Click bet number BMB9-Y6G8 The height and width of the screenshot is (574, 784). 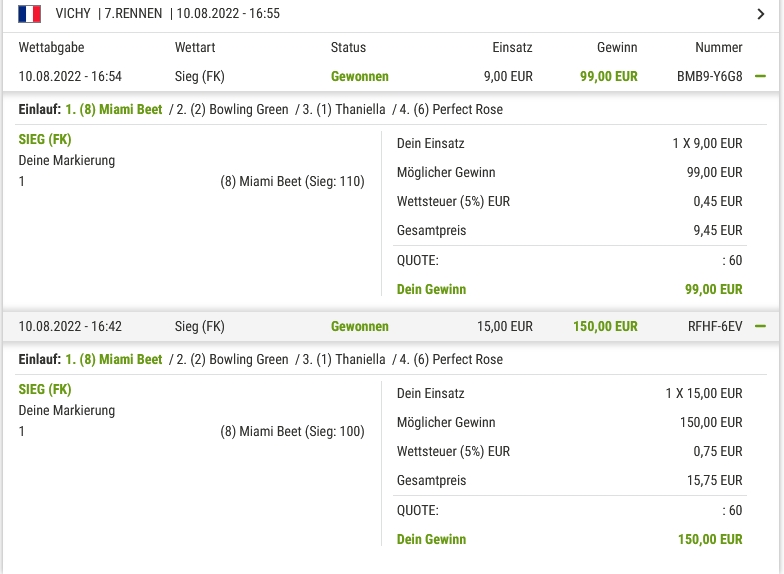[x=710, y=76]
